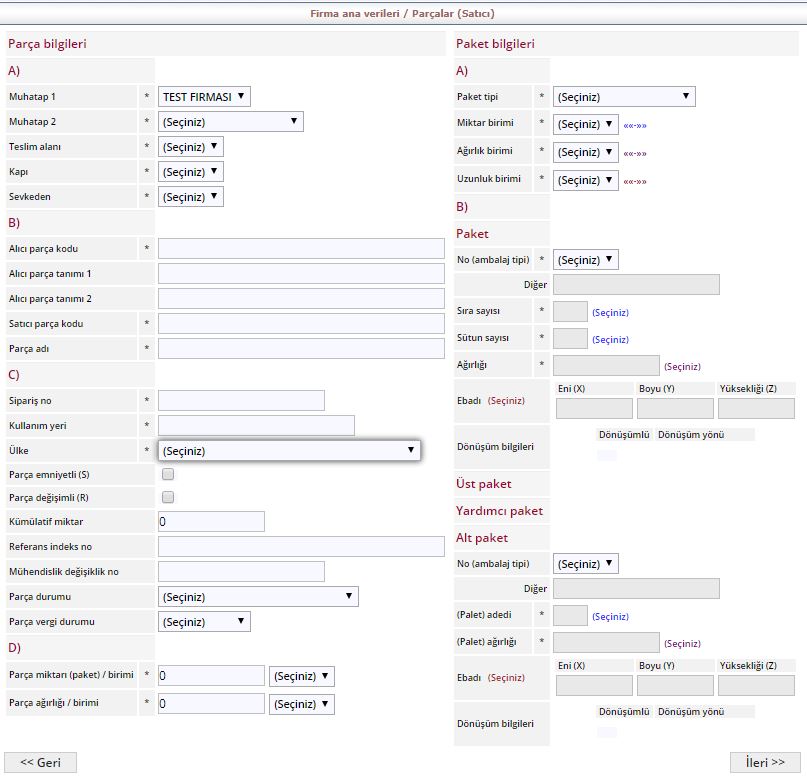The image size is (807, 780).
Task: Click «-» icon next to Ağırlık birimi
Action: point(634,153)
